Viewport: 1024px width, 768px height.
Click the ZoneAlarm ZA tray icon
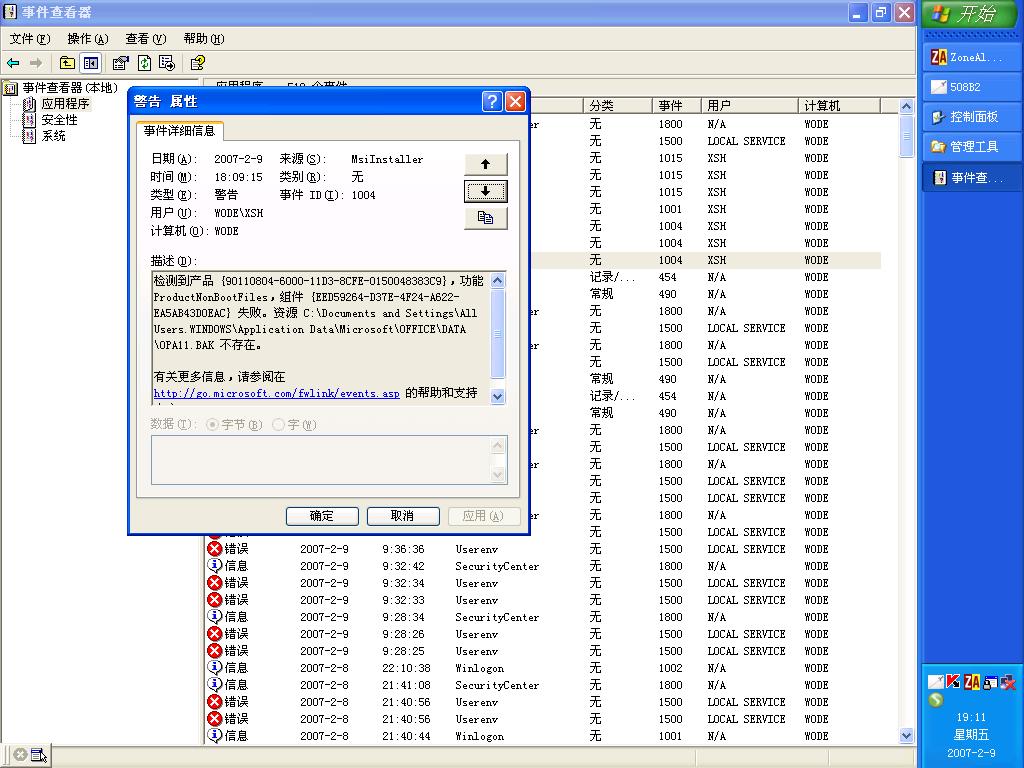(972, 682)
